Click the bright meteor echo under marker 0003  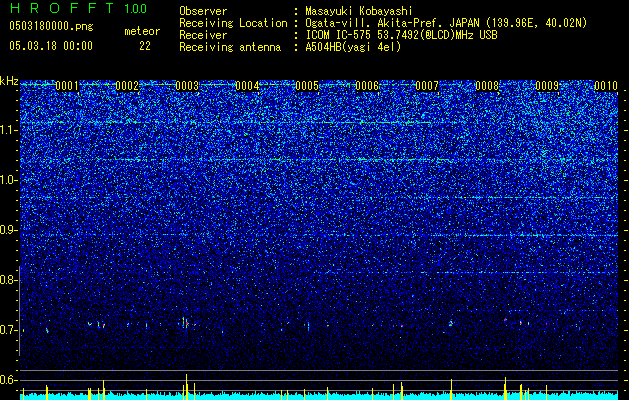186,323
